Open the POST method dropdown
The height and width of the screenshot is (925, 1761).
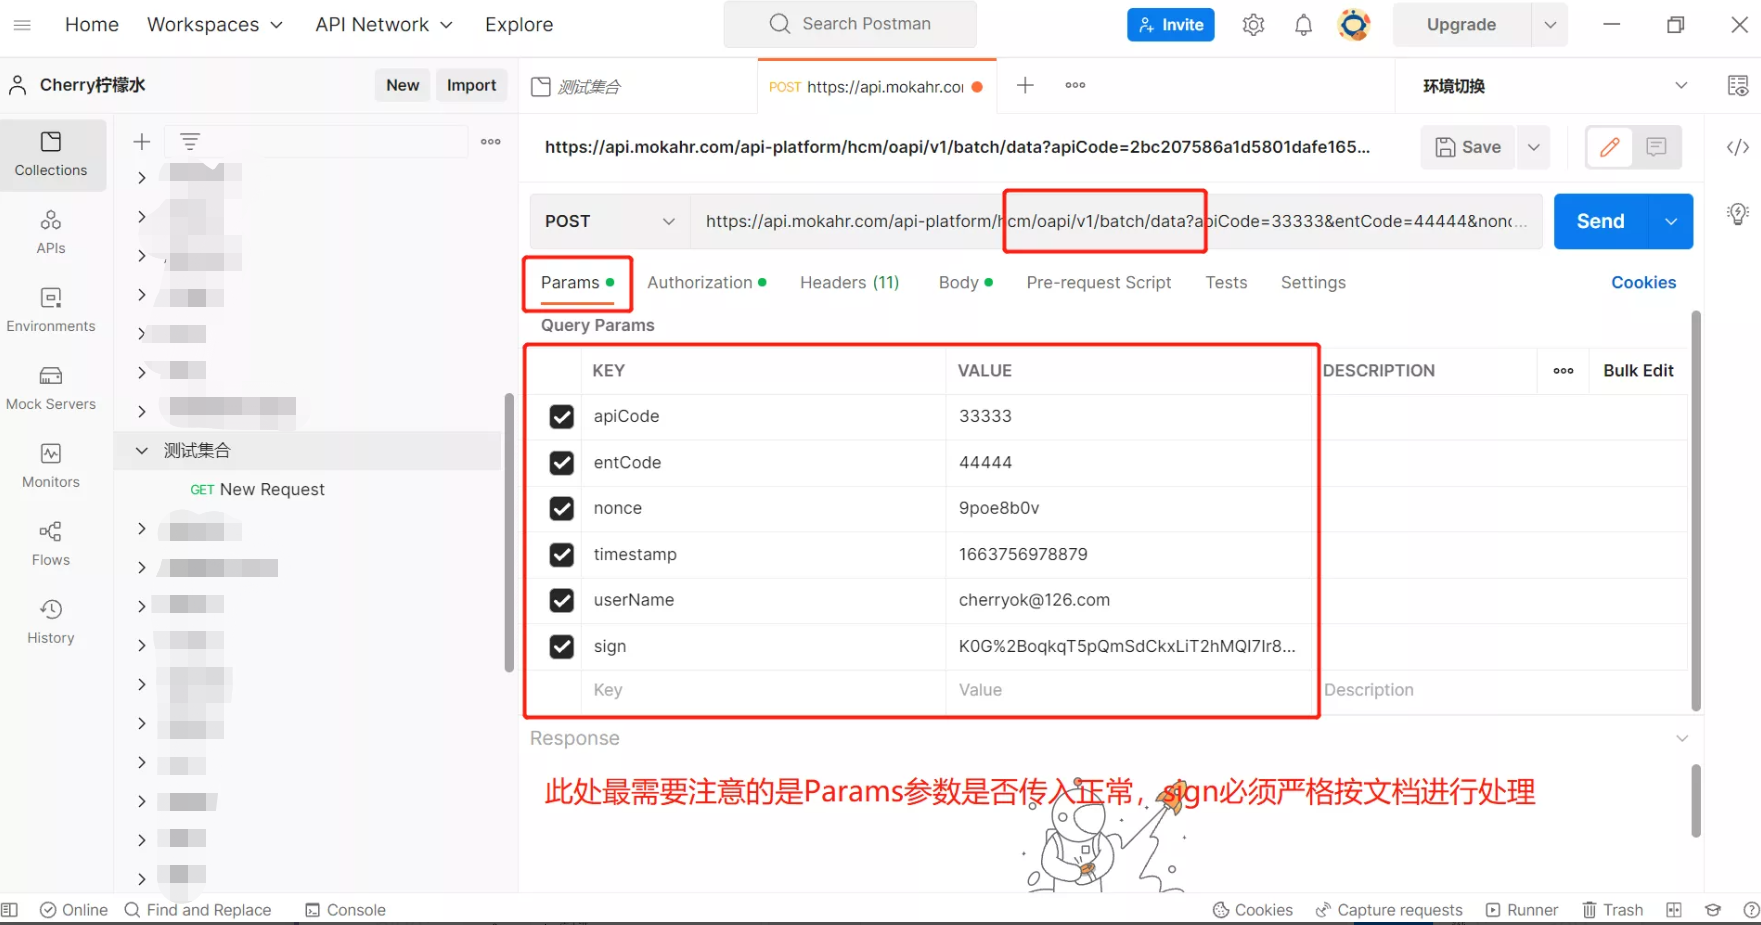coord(610,221)
